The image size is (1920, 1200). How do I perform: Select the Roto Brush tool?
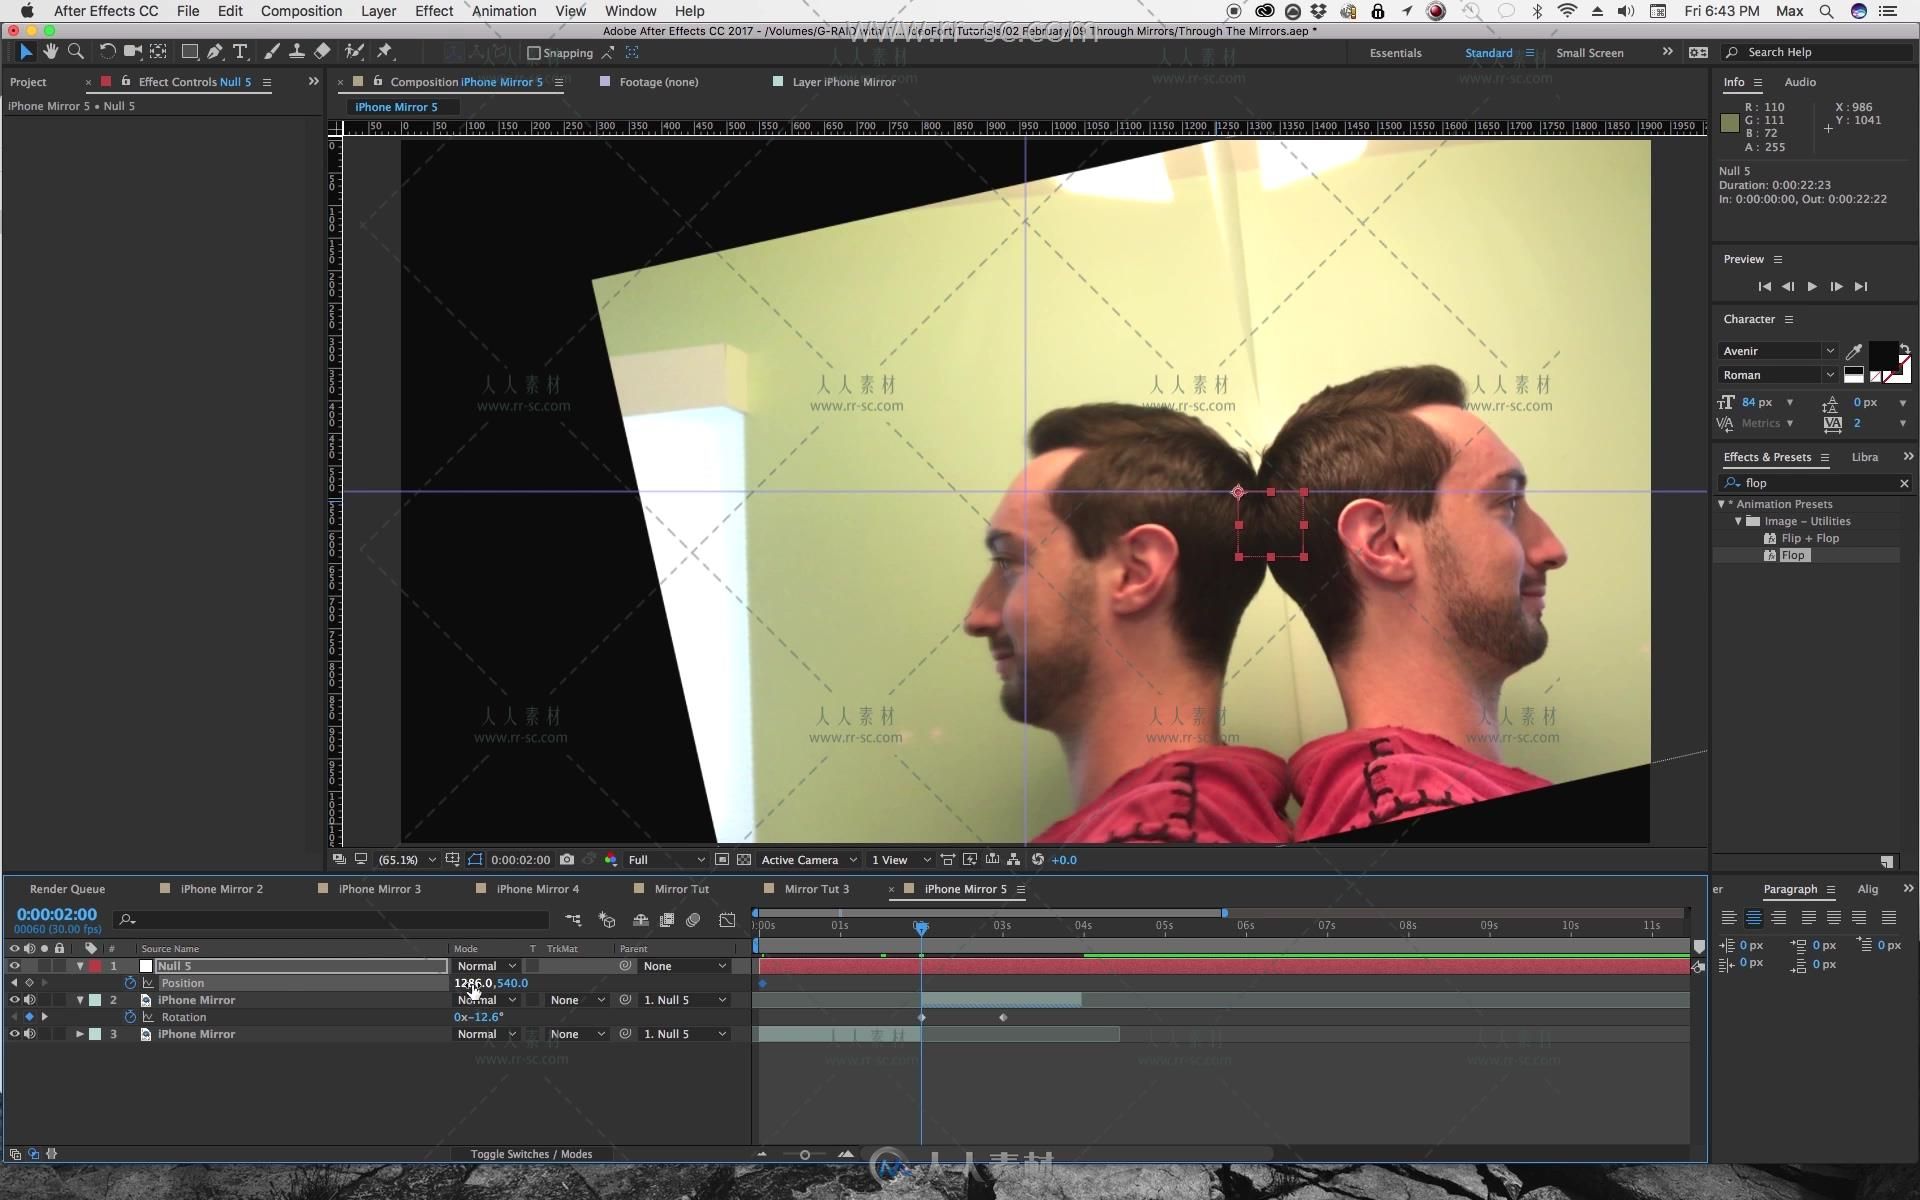[x=354, y=52]
